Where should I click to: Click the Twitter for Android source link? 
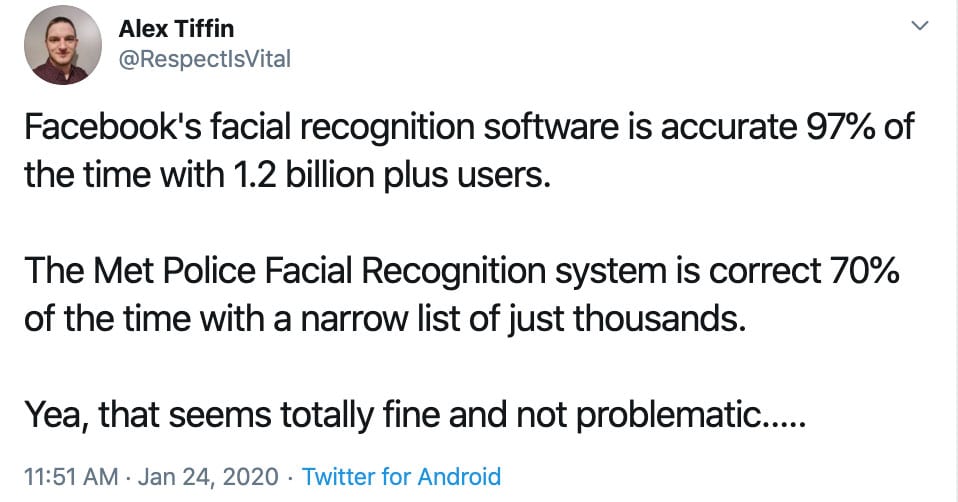[401, 476]
